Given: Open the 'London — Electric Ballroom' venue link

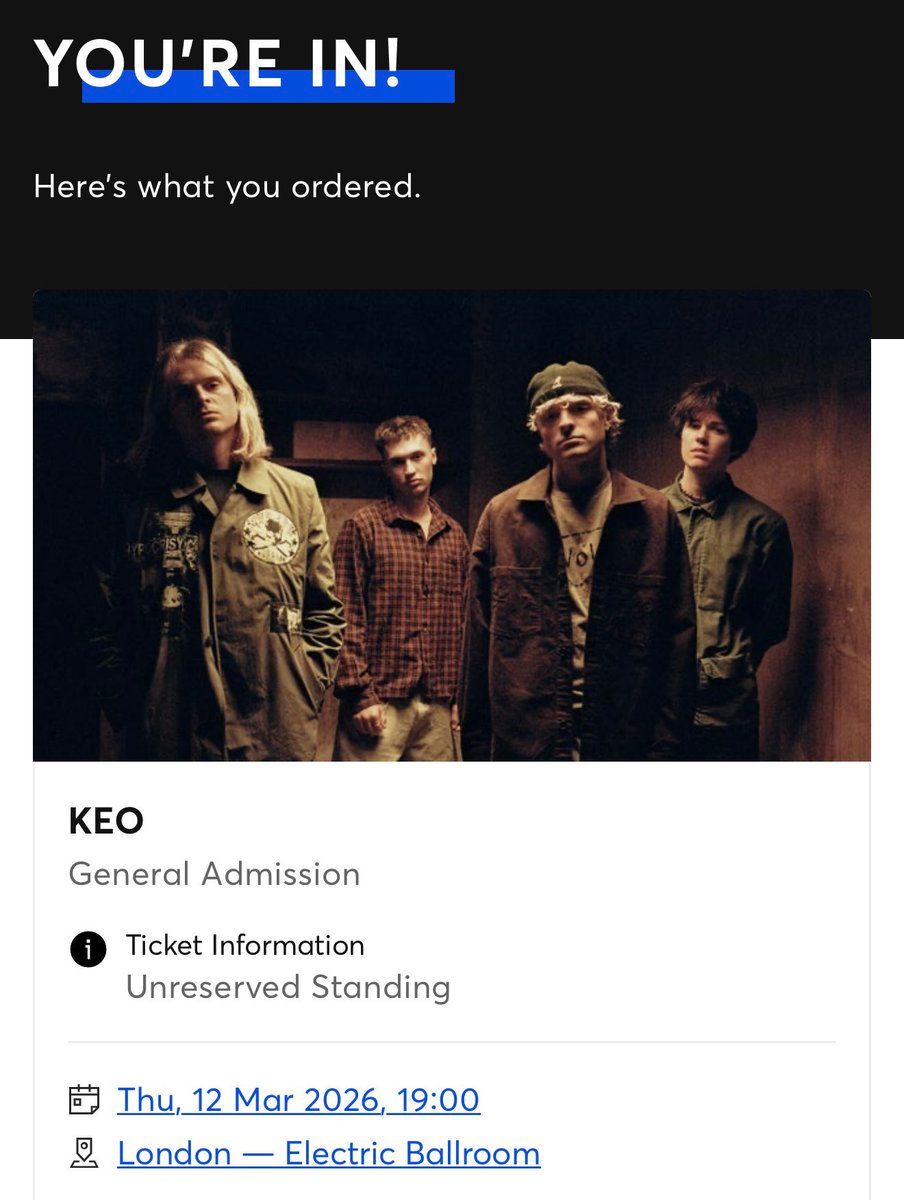Looking at the screenshot, I should [x=327, y=1153].
